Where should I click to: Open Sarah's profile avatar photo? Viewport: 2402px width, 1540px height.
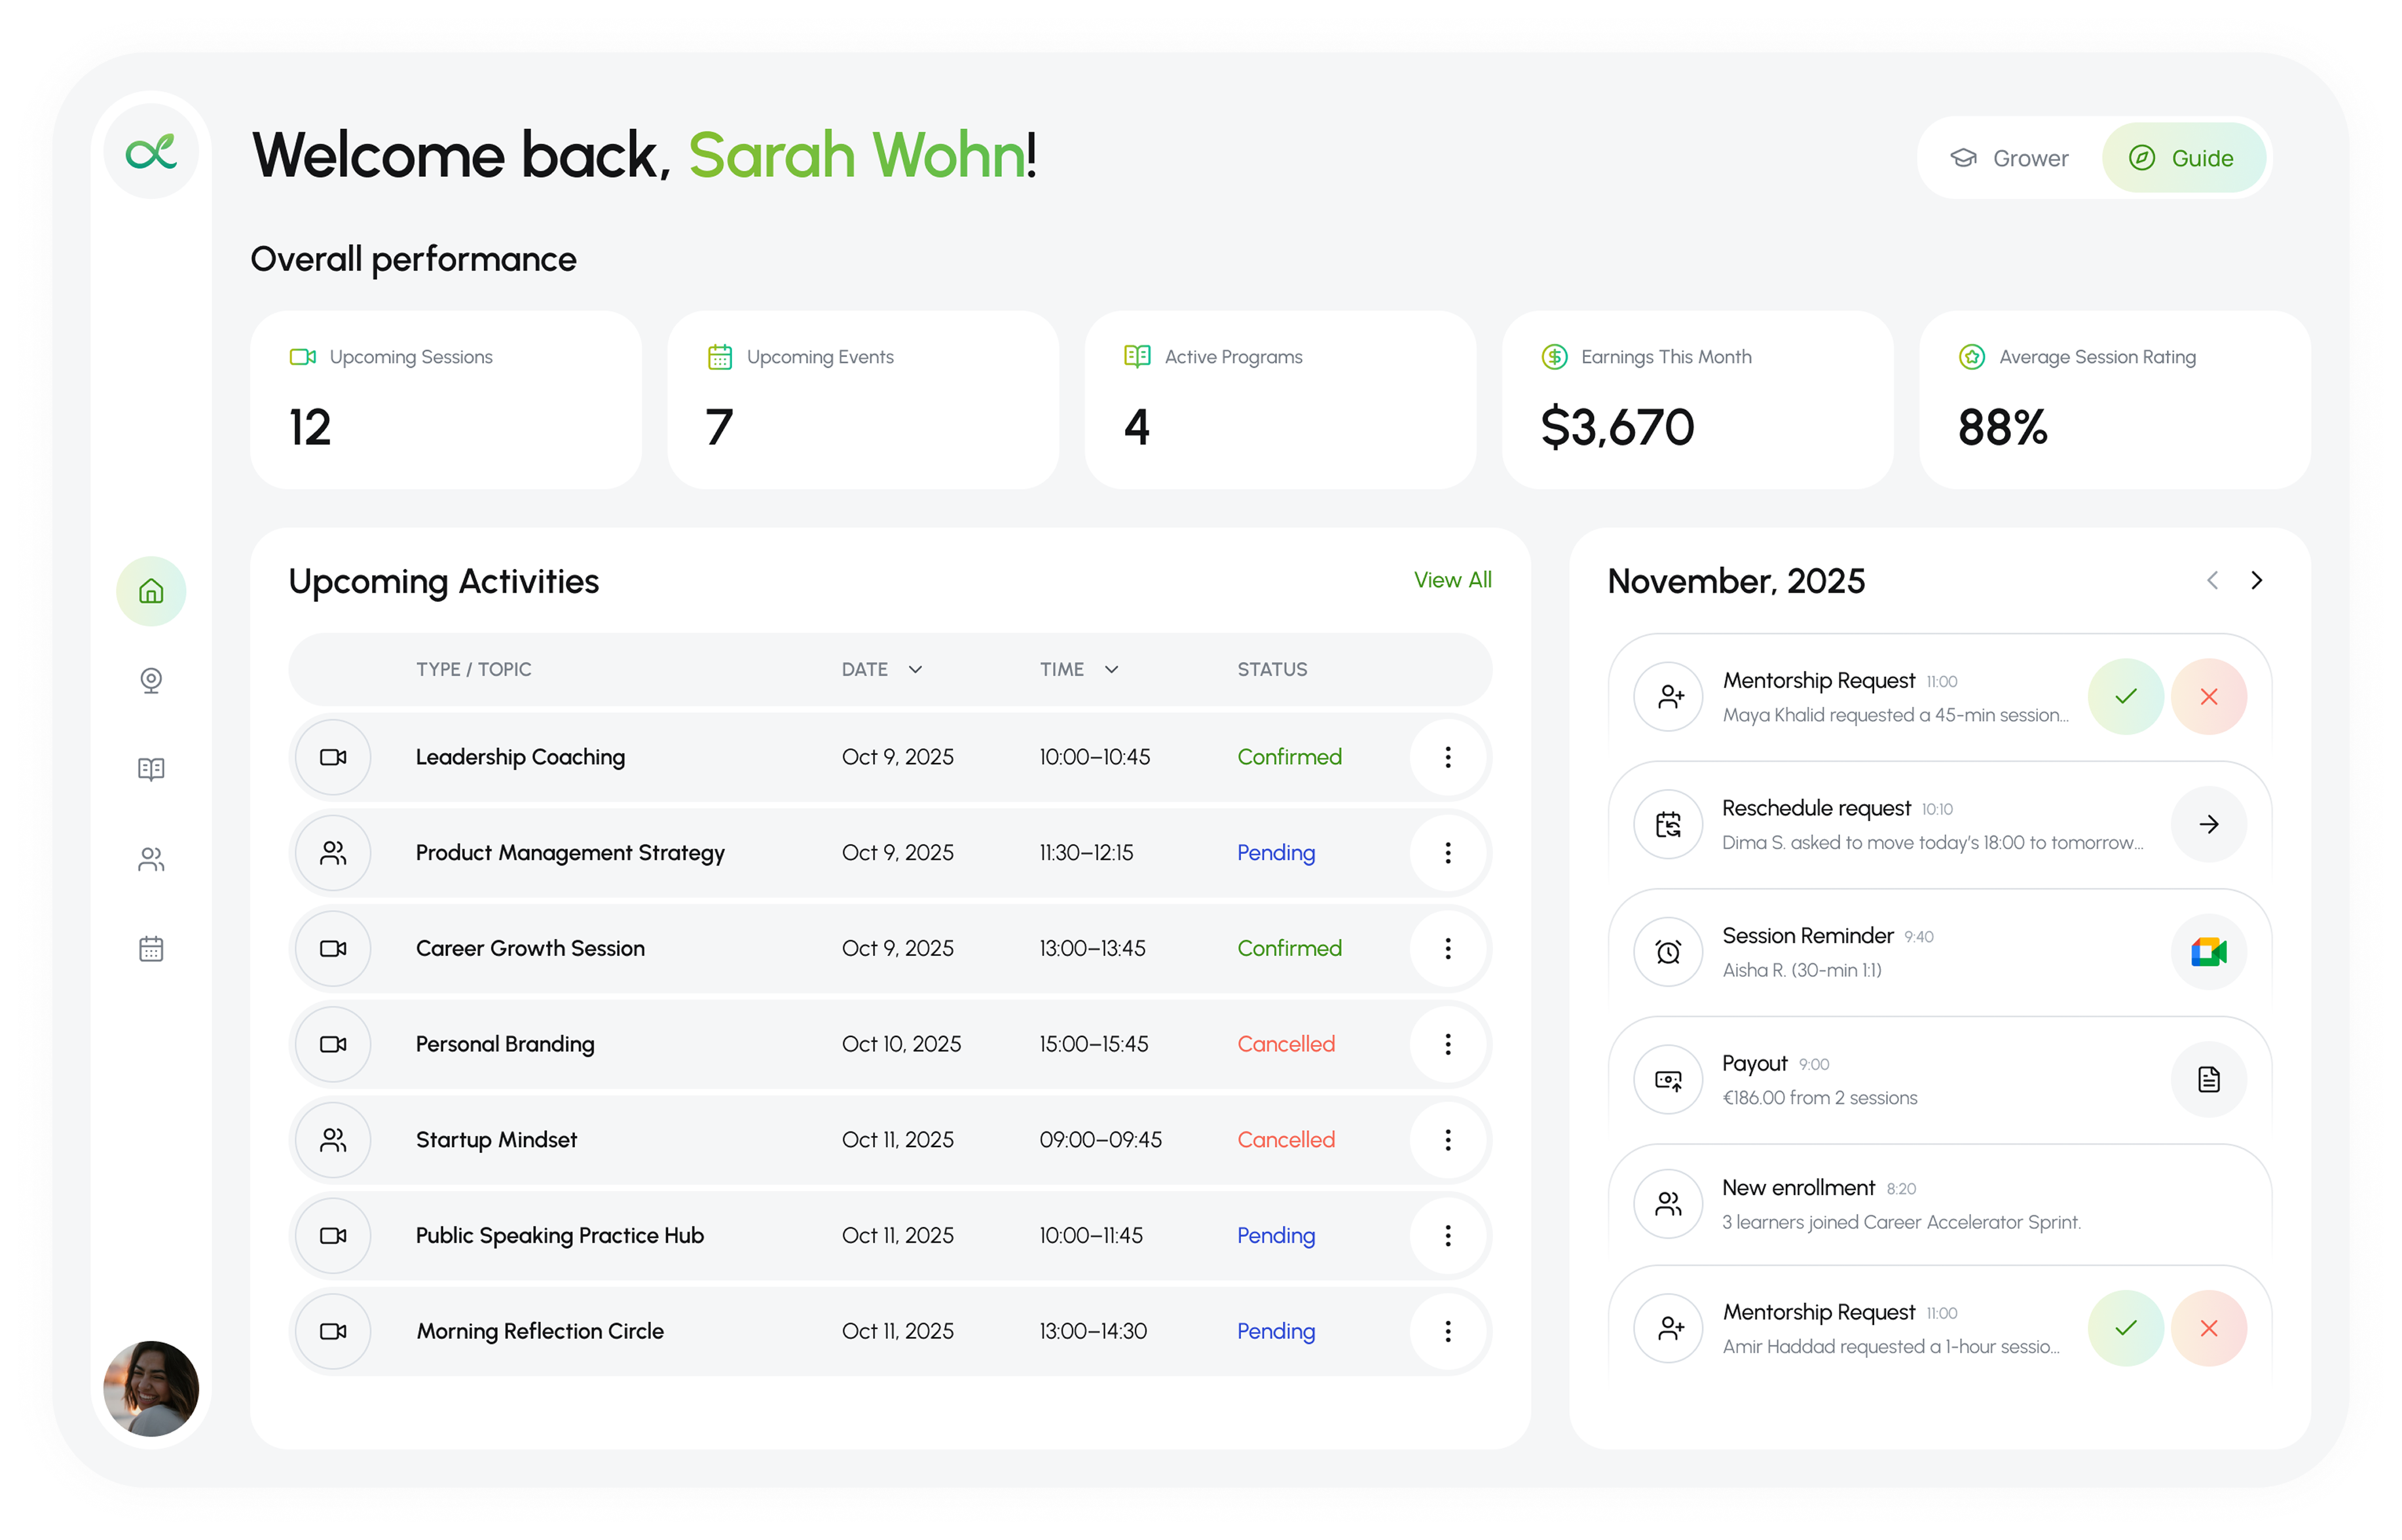151,1389
